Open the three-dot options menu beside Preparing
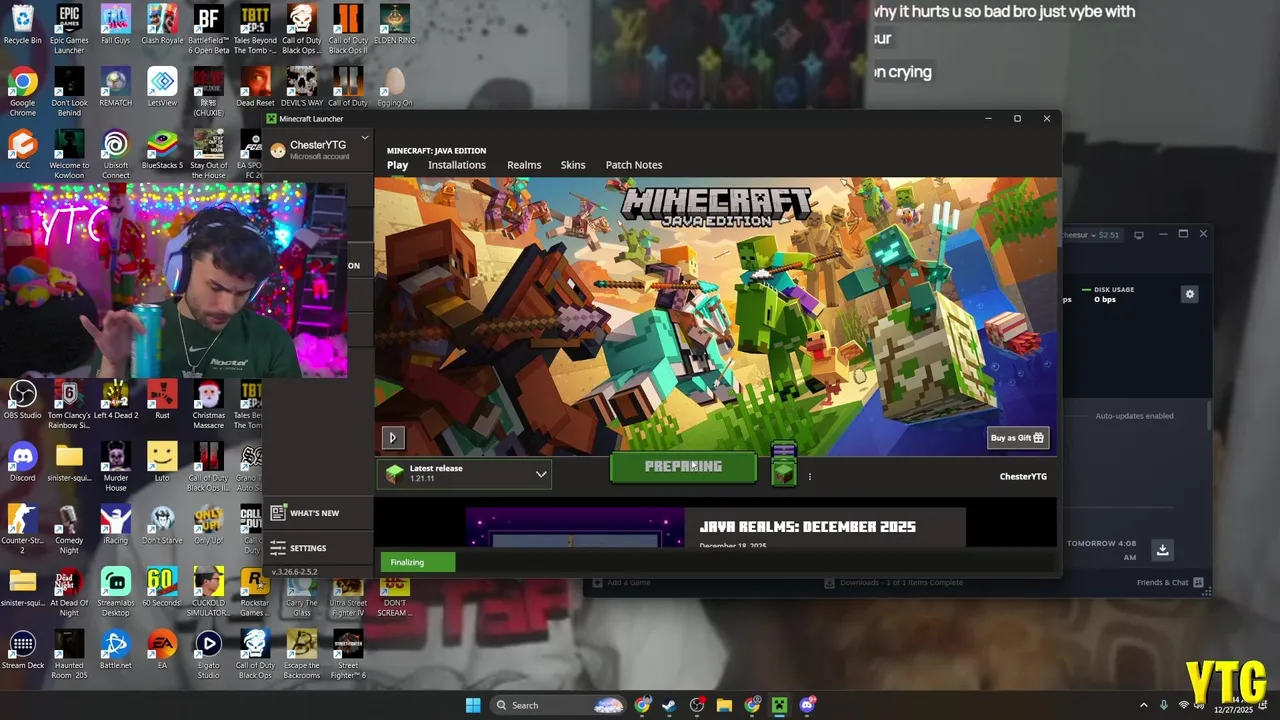This screenshot has height=720, width=1280. [x=810, y=477]
